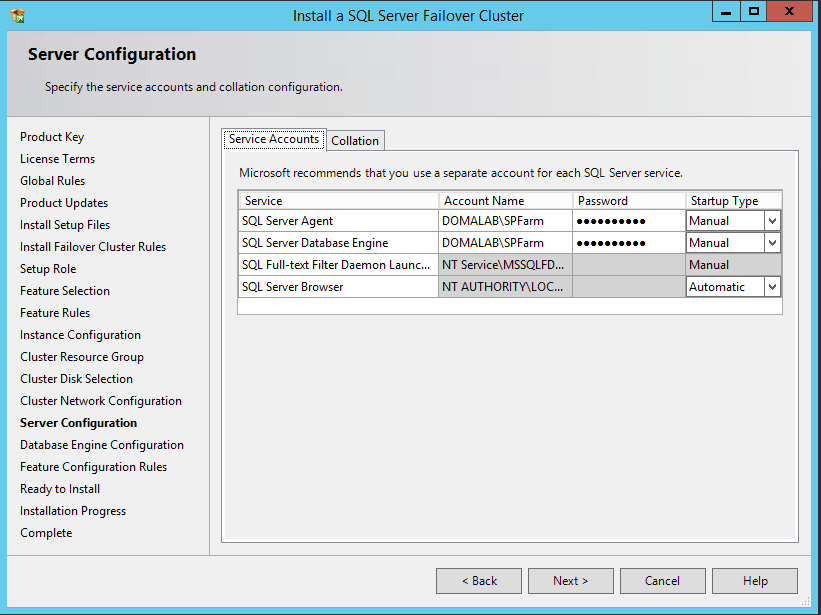
Task: Click the License Terms step
Action: click(58, 159)
